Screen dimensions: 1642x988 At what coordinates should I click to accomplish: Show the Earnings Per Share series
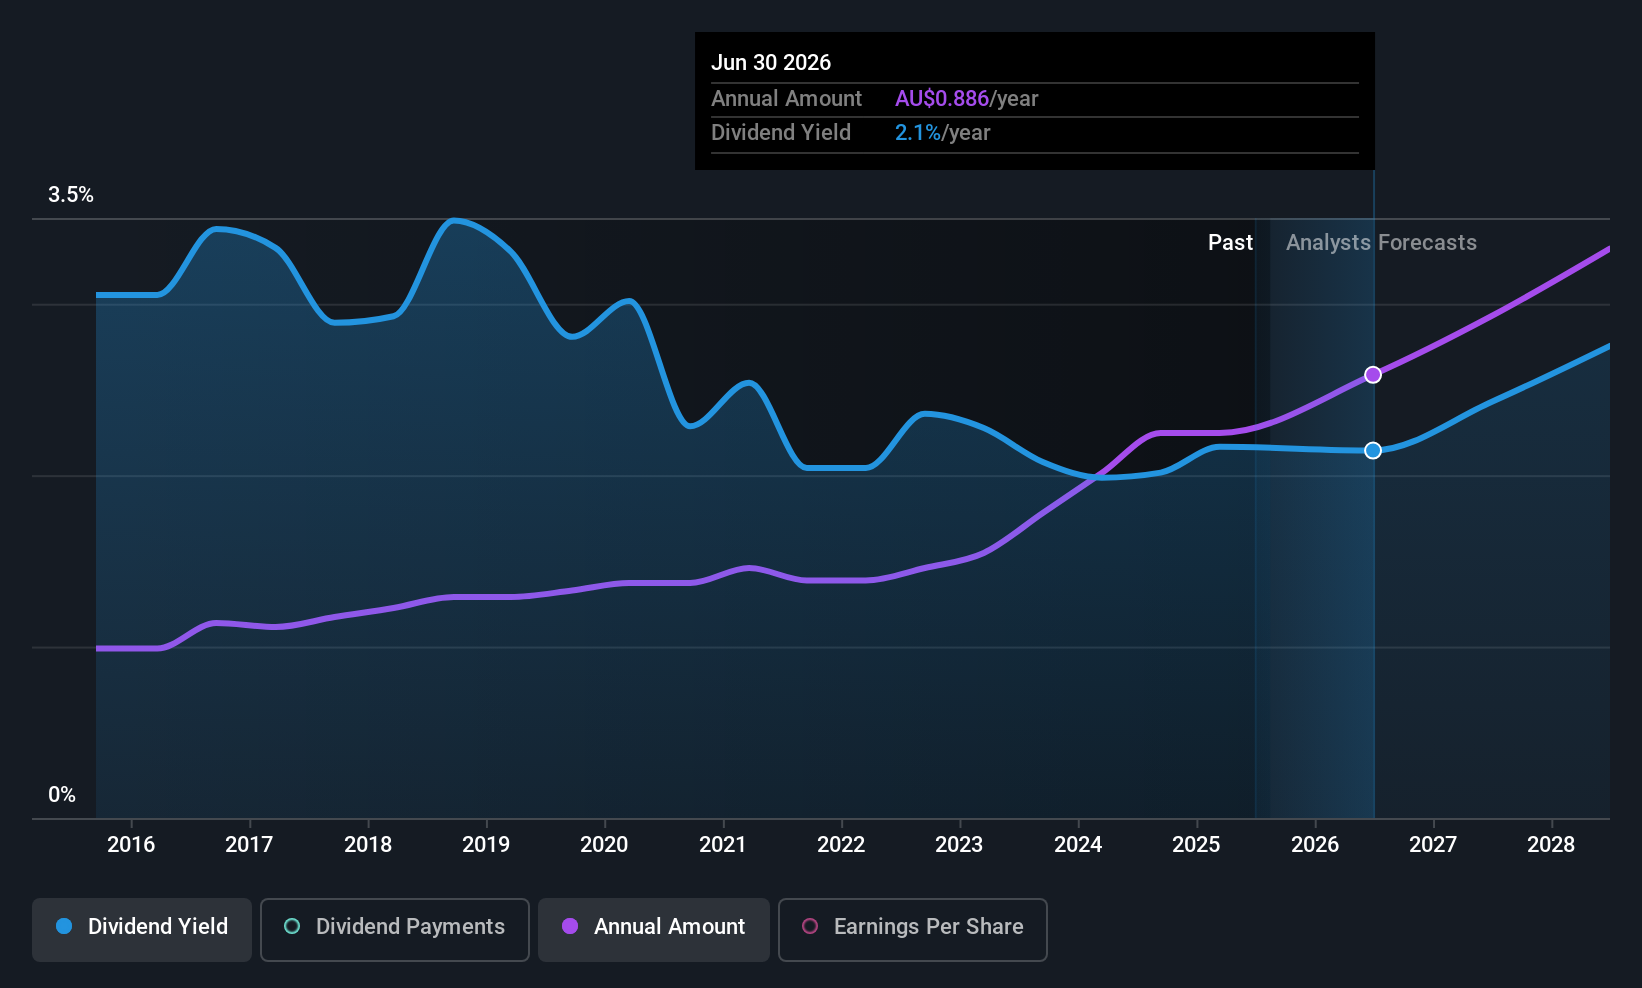912,929
